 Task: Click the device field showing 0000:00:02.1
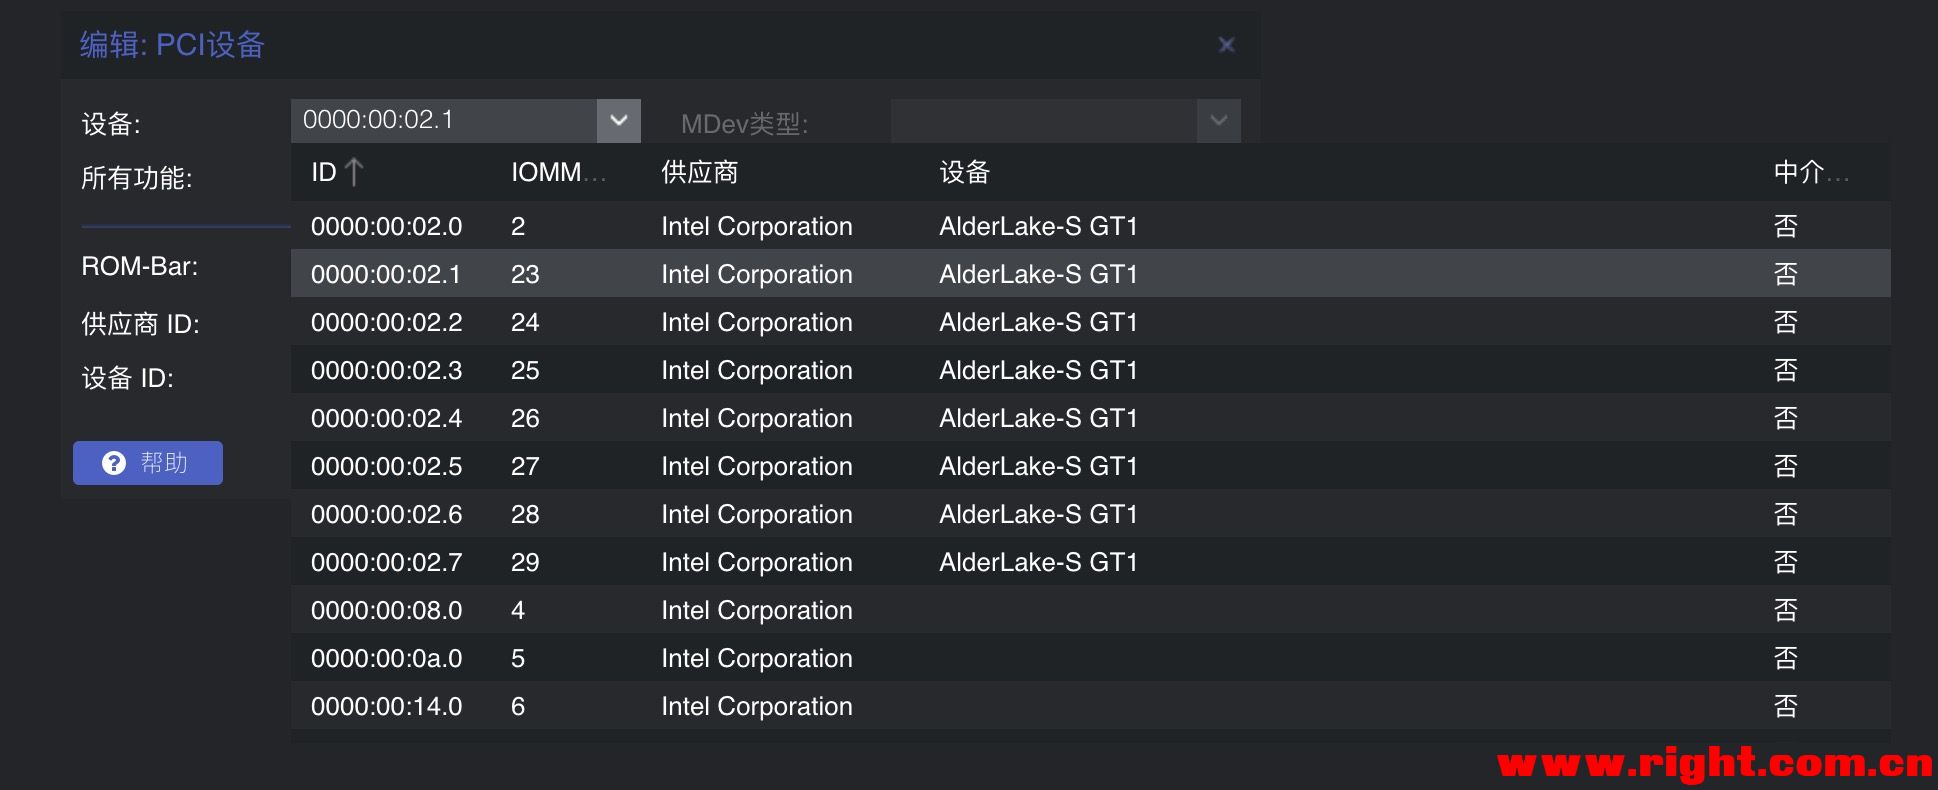point(443,120)
